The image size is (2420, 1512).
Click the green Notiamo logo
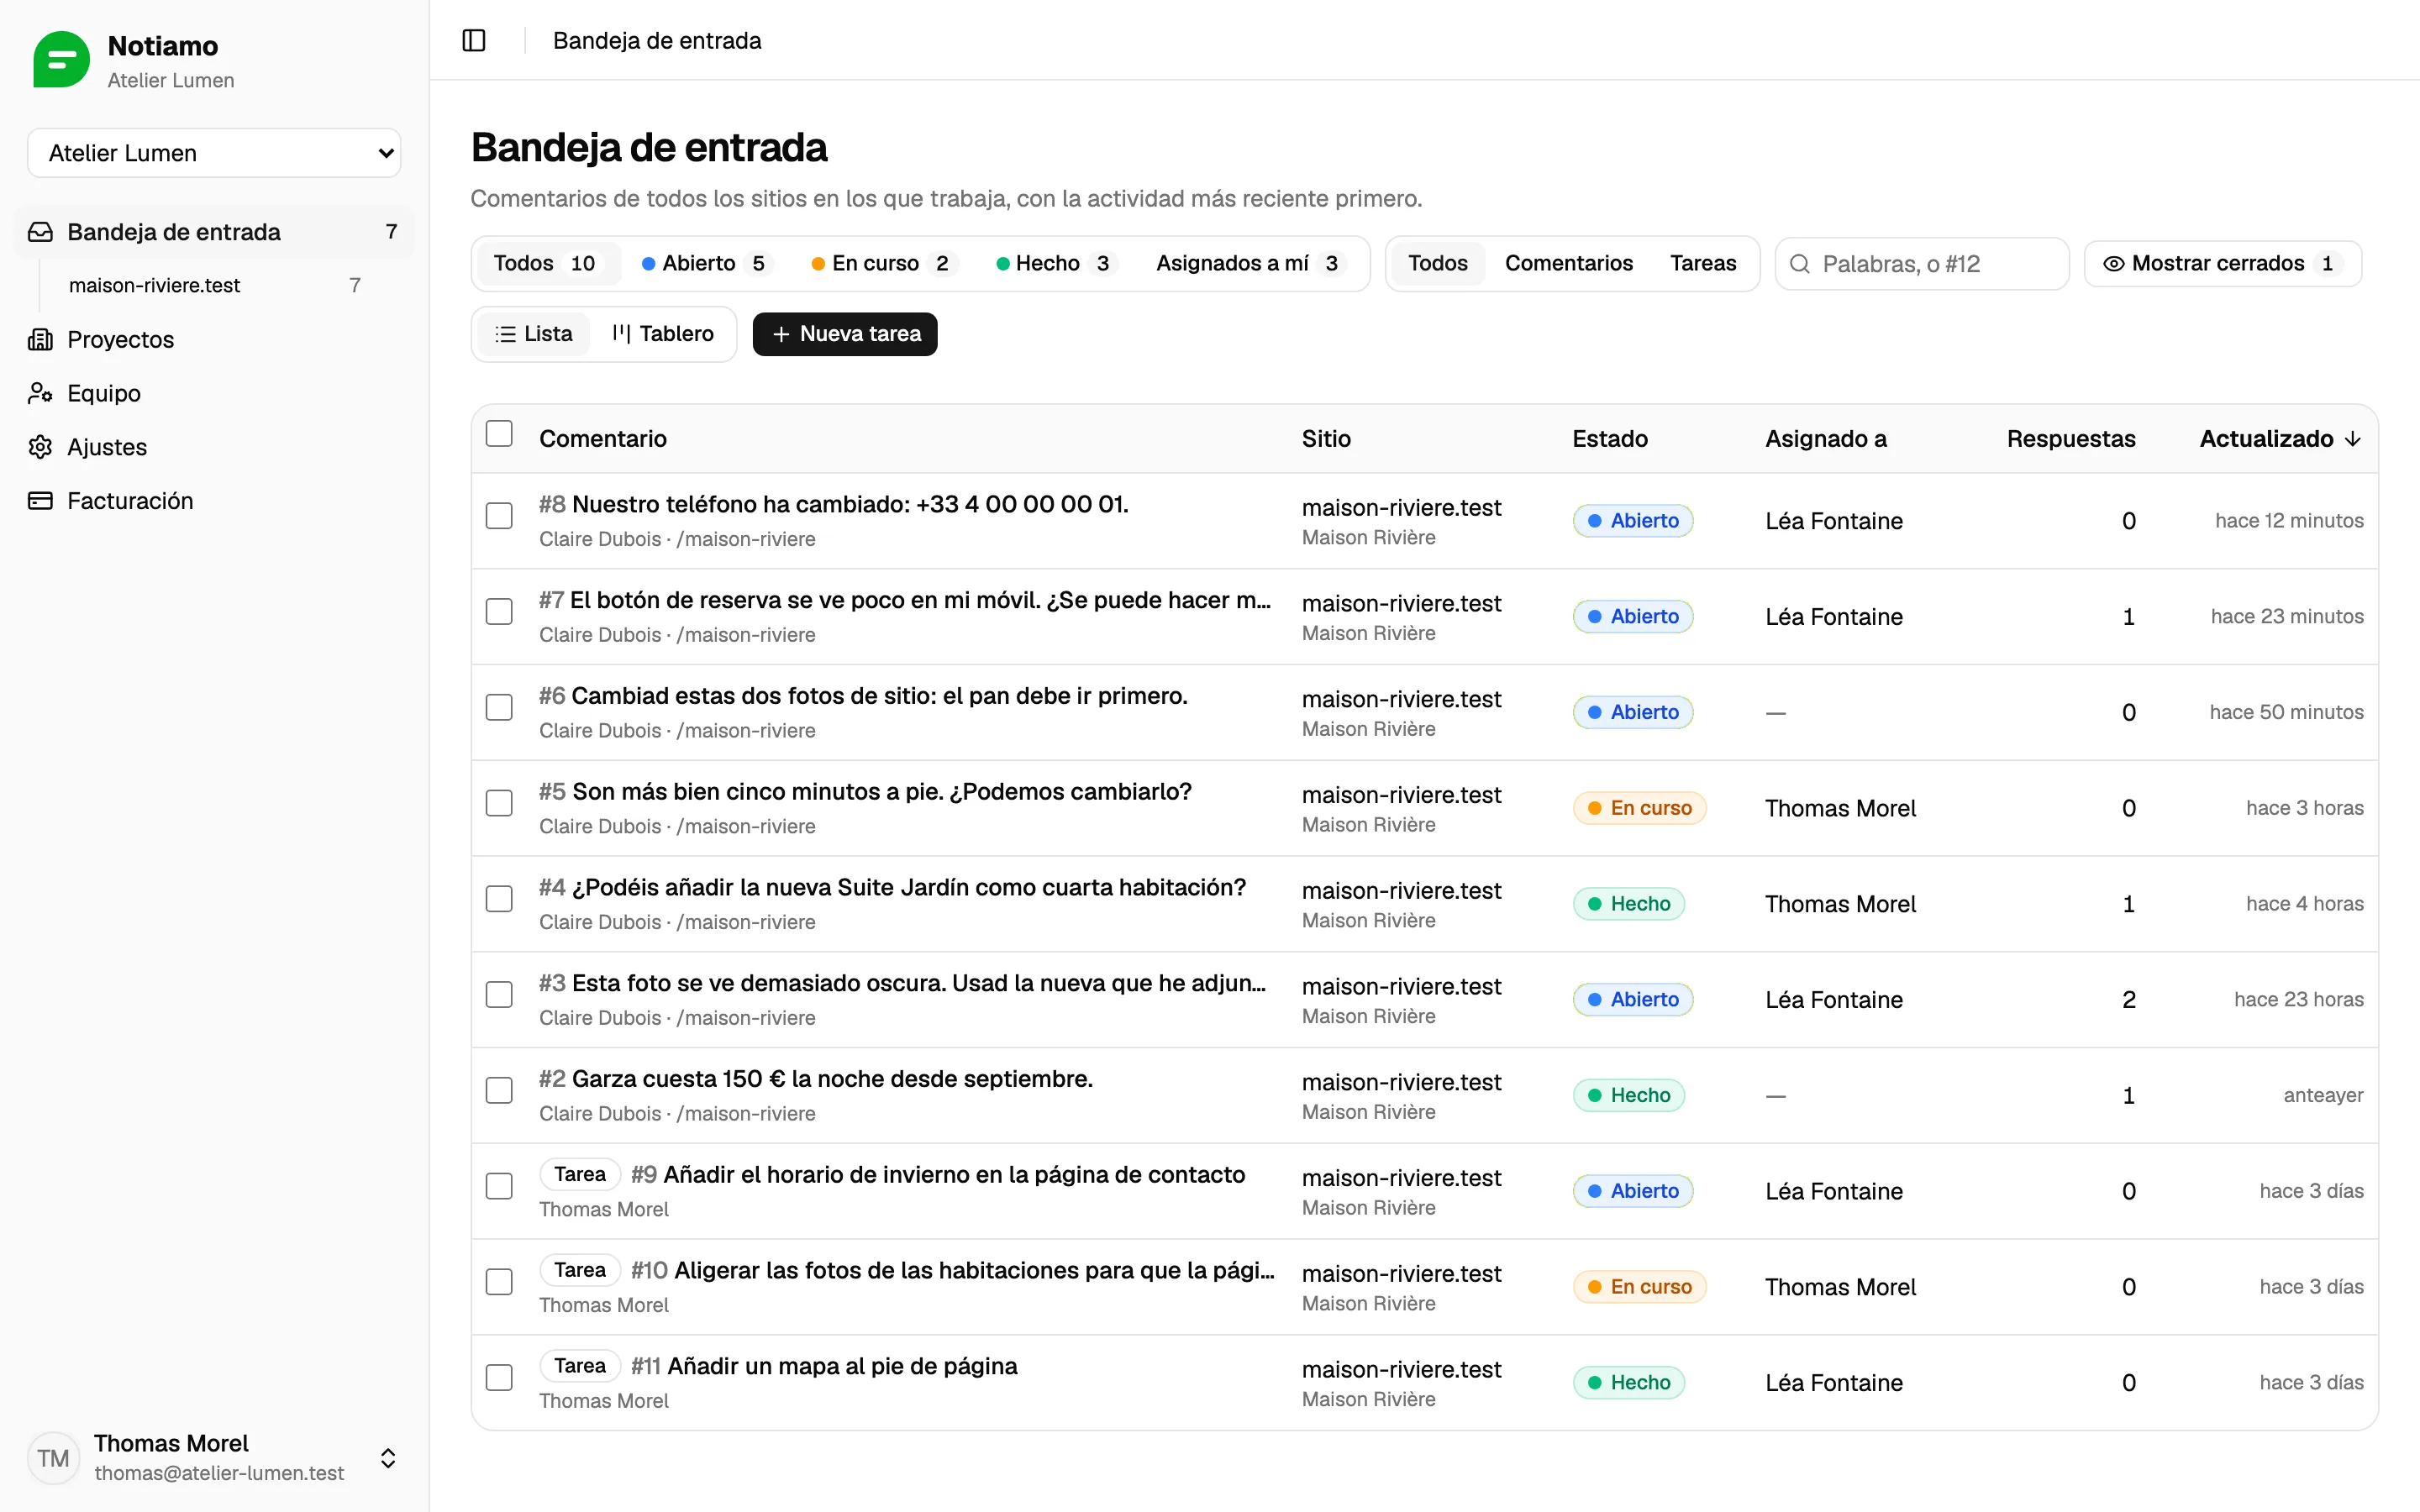coord(62,60)
